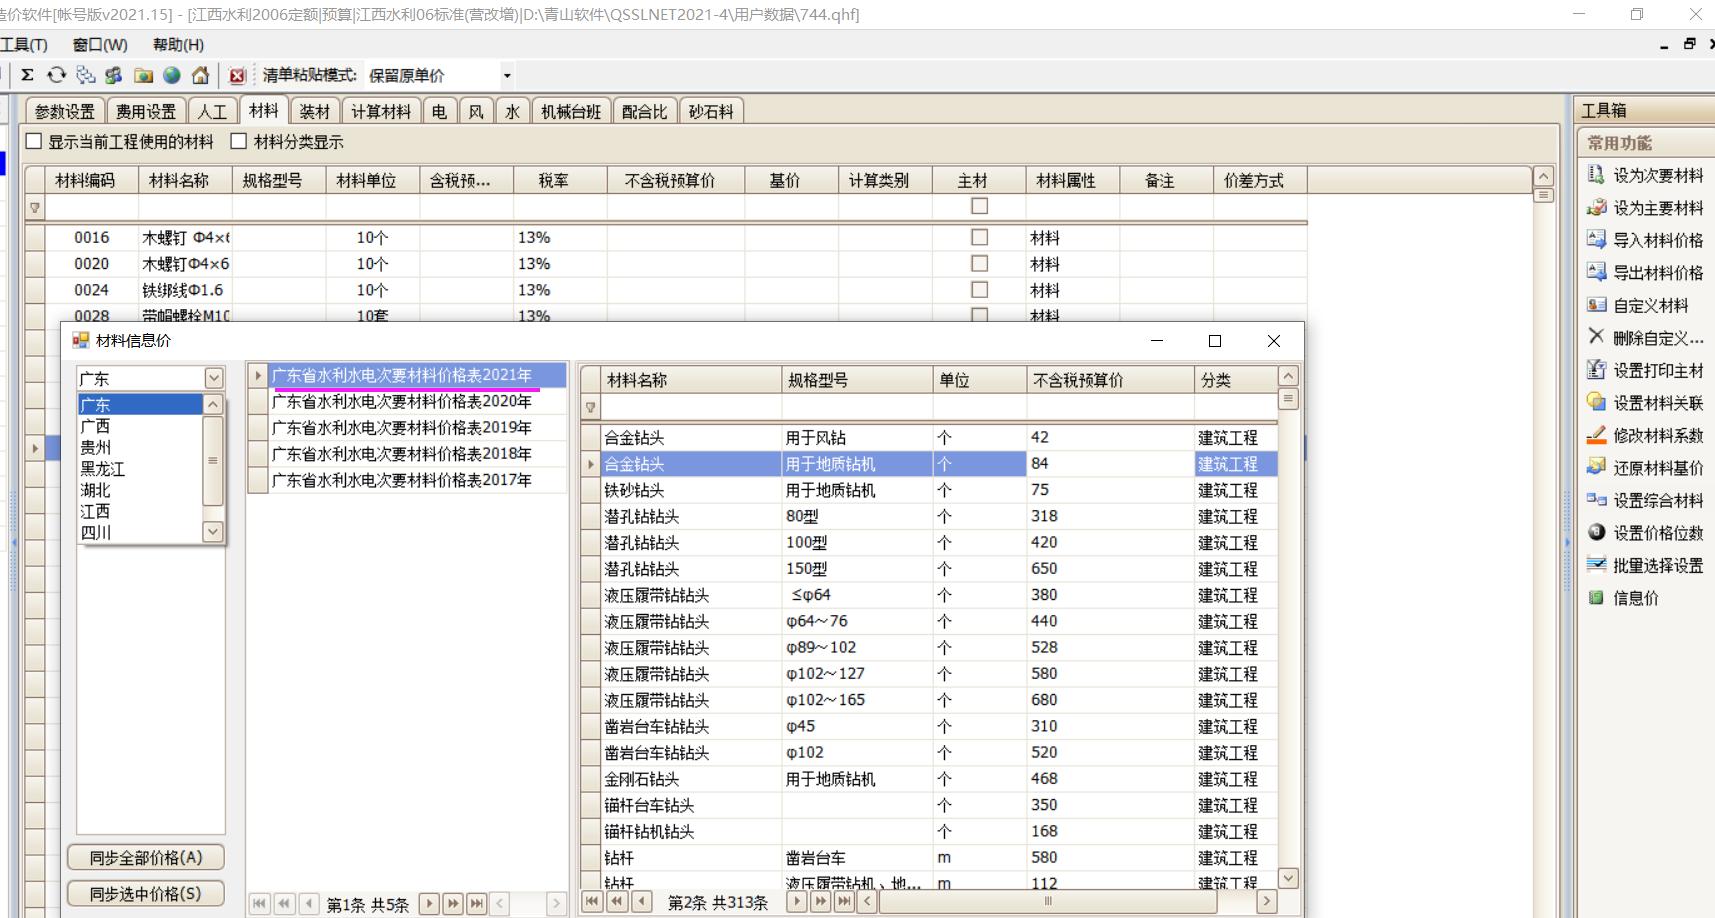Switch to the 砂石料 tab

tap(711, 111)
